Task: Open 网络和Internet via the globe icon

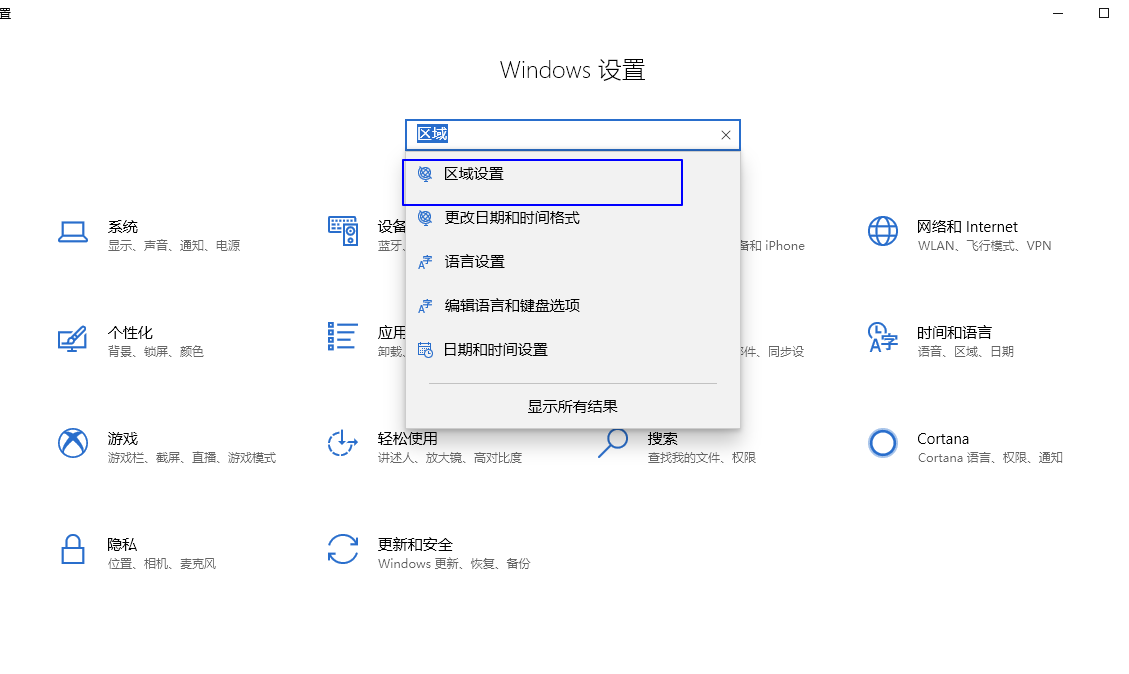Action: (882, 230)
